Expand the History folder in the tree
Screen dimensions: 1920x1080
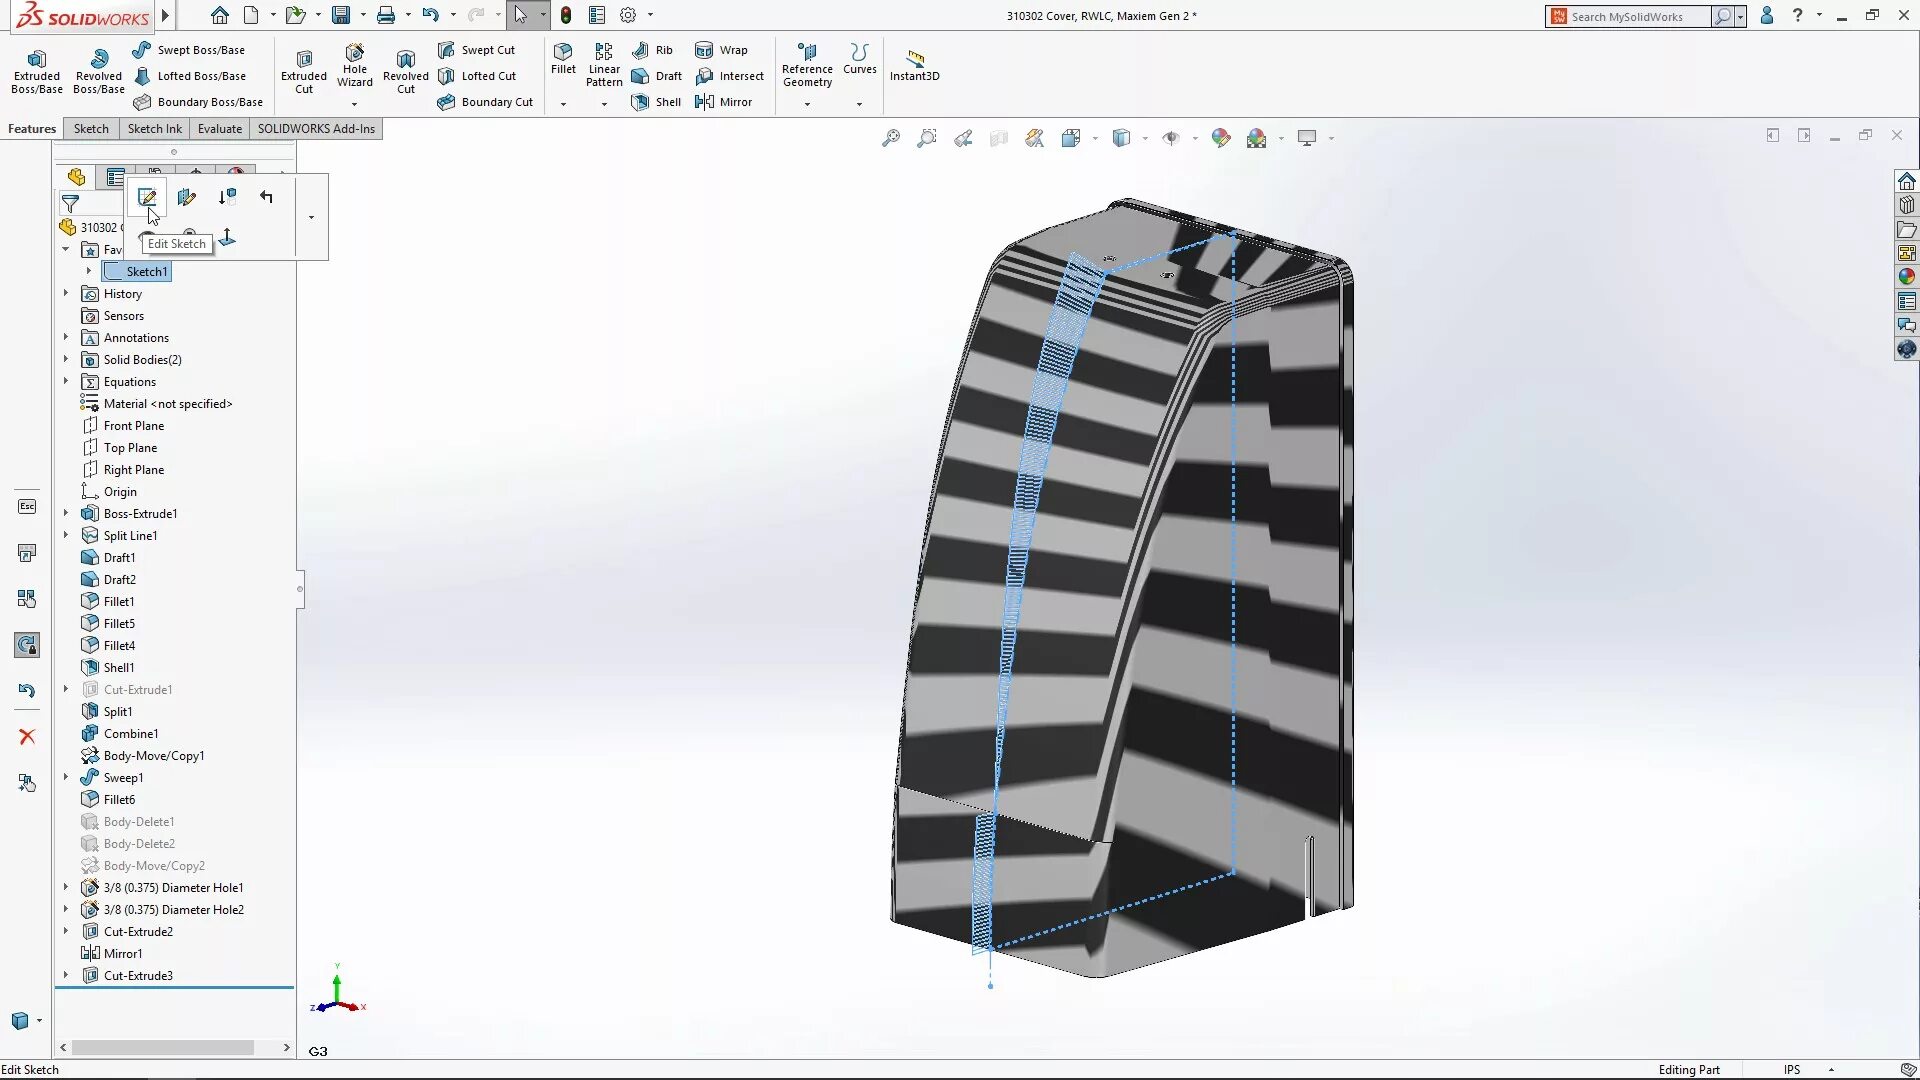tap(66, 293)
